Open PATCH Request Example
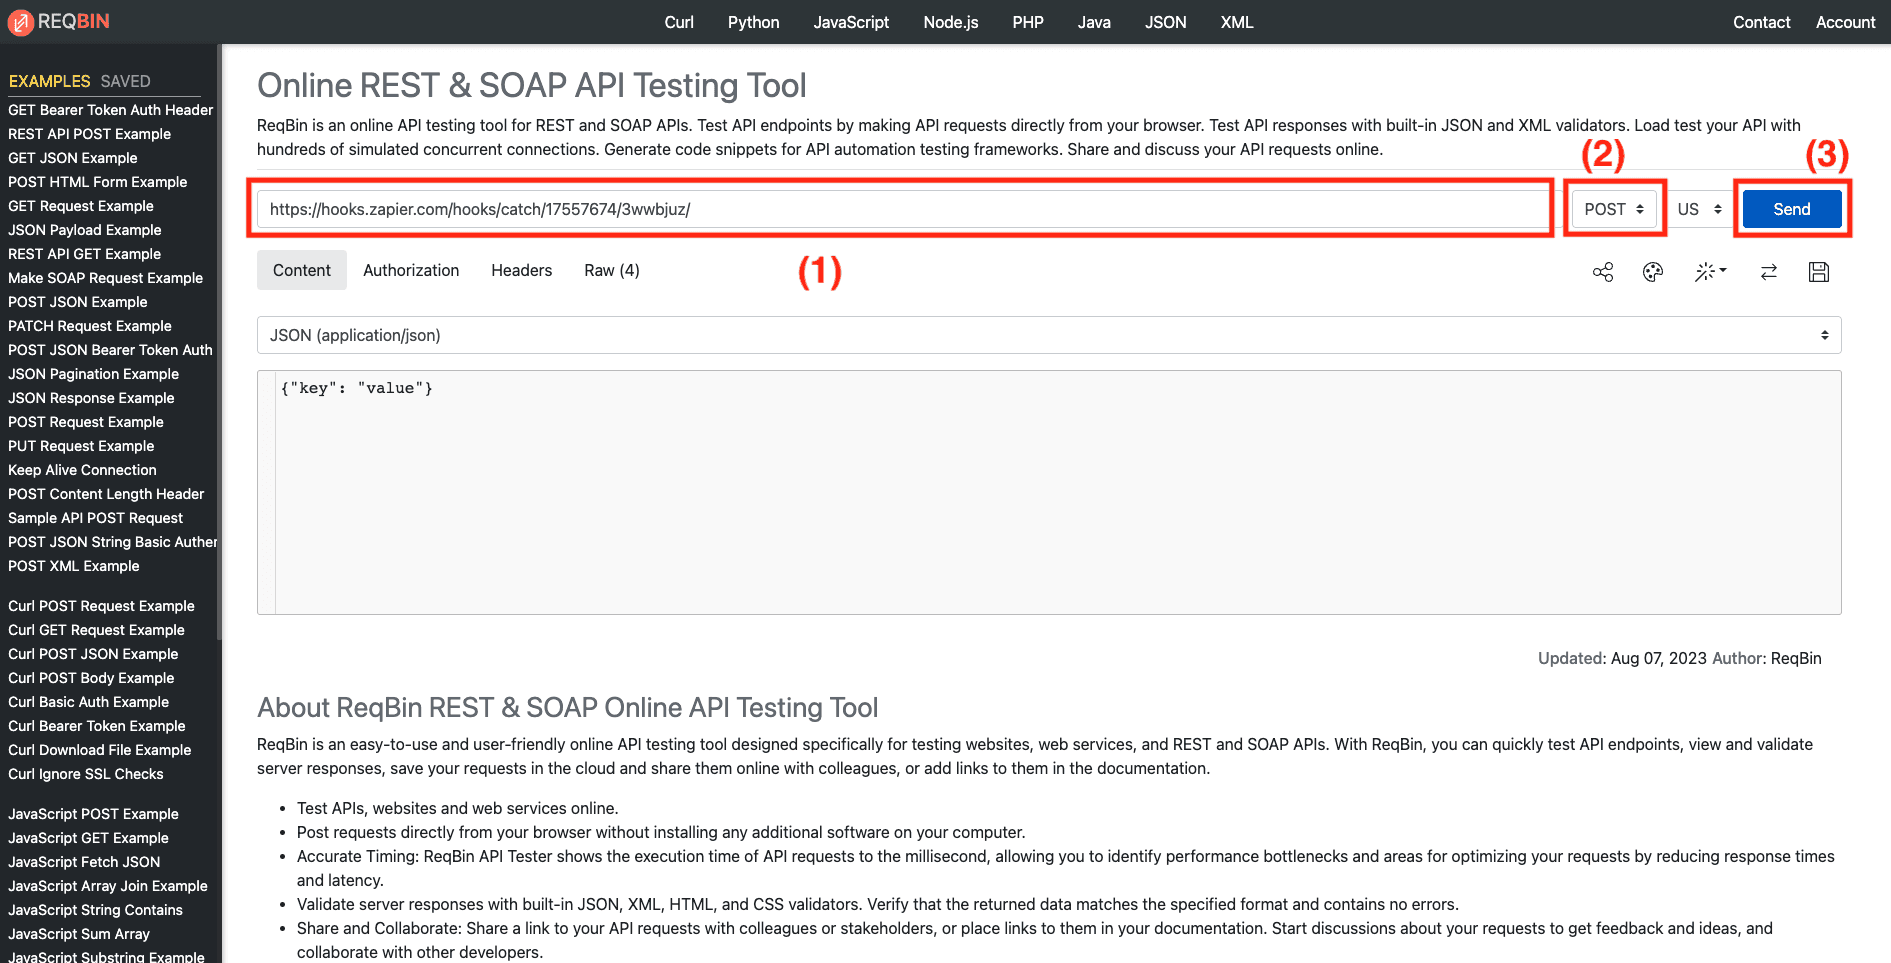Image resolution: width=1891 pixels, height=963 pixels. point(90,326)
